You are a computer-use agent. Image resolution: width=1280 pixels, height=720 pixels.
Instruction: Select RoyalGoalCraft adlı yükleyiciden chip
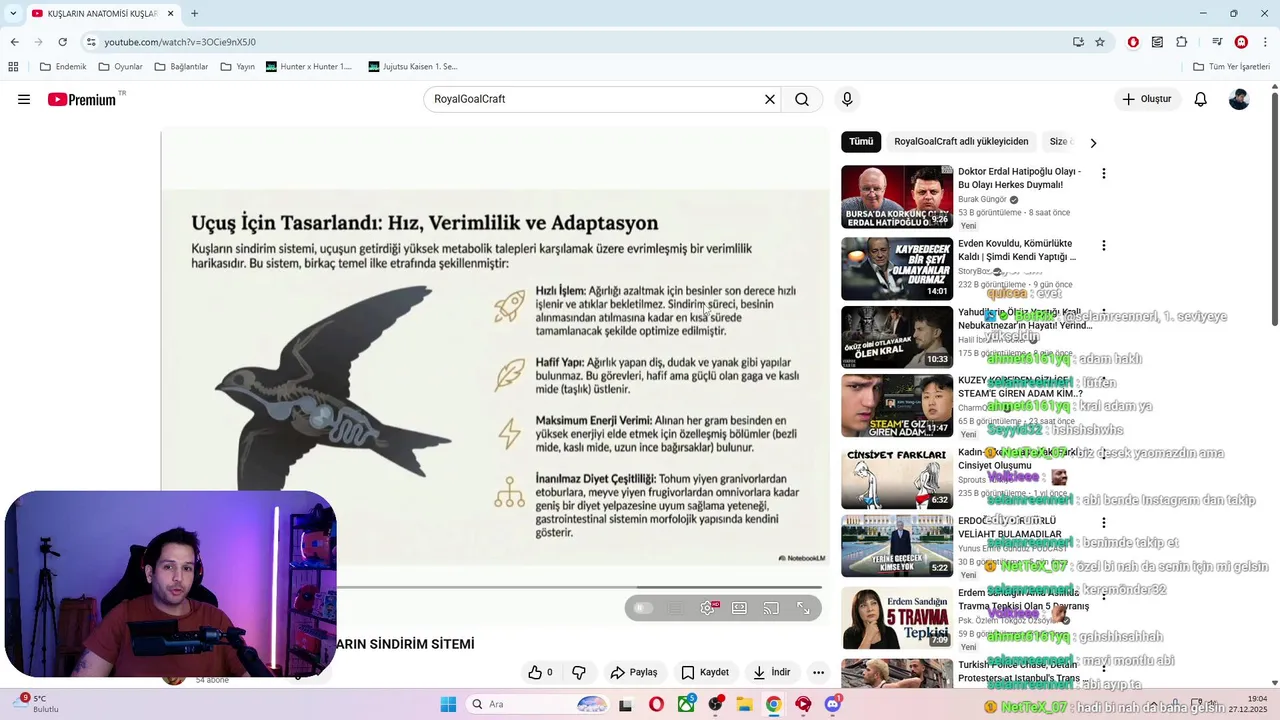[961, 141]
